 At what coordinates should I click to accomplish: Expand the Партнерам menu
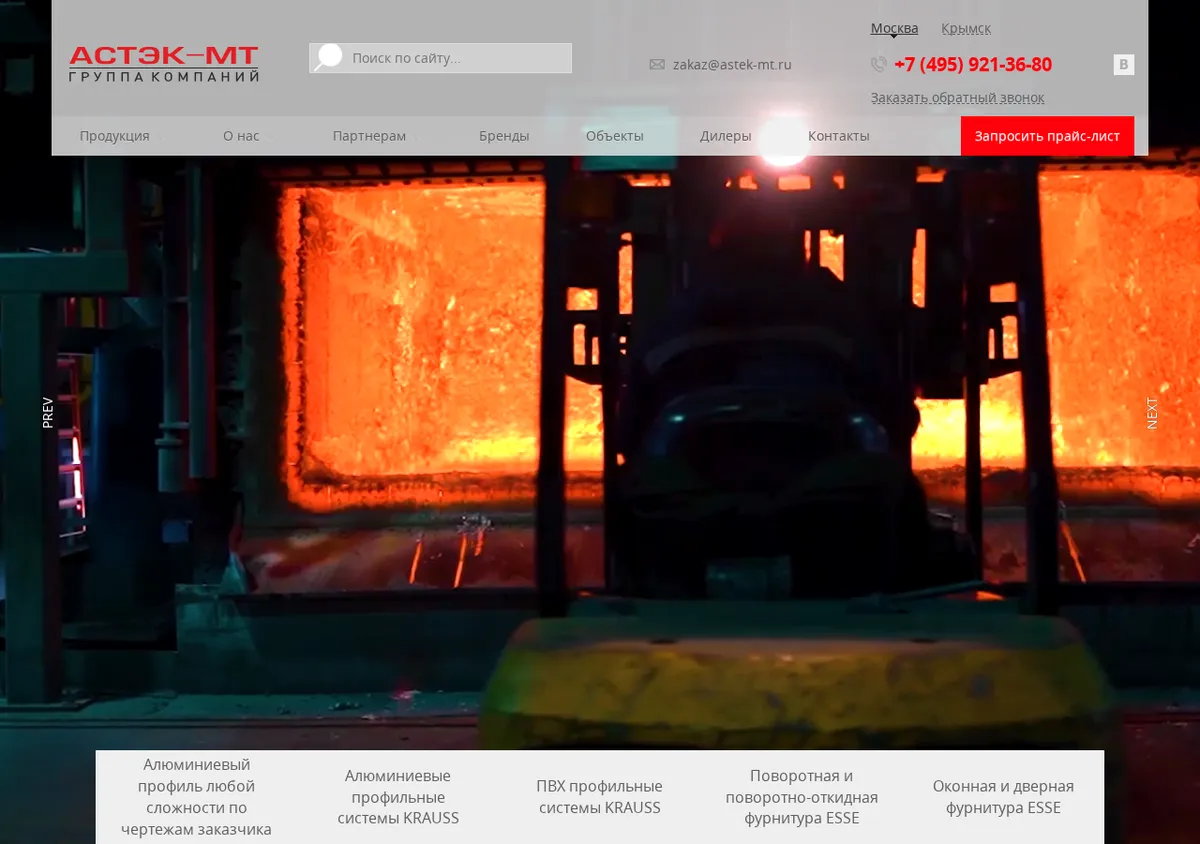pyautogui.click(x=369, y=136)
